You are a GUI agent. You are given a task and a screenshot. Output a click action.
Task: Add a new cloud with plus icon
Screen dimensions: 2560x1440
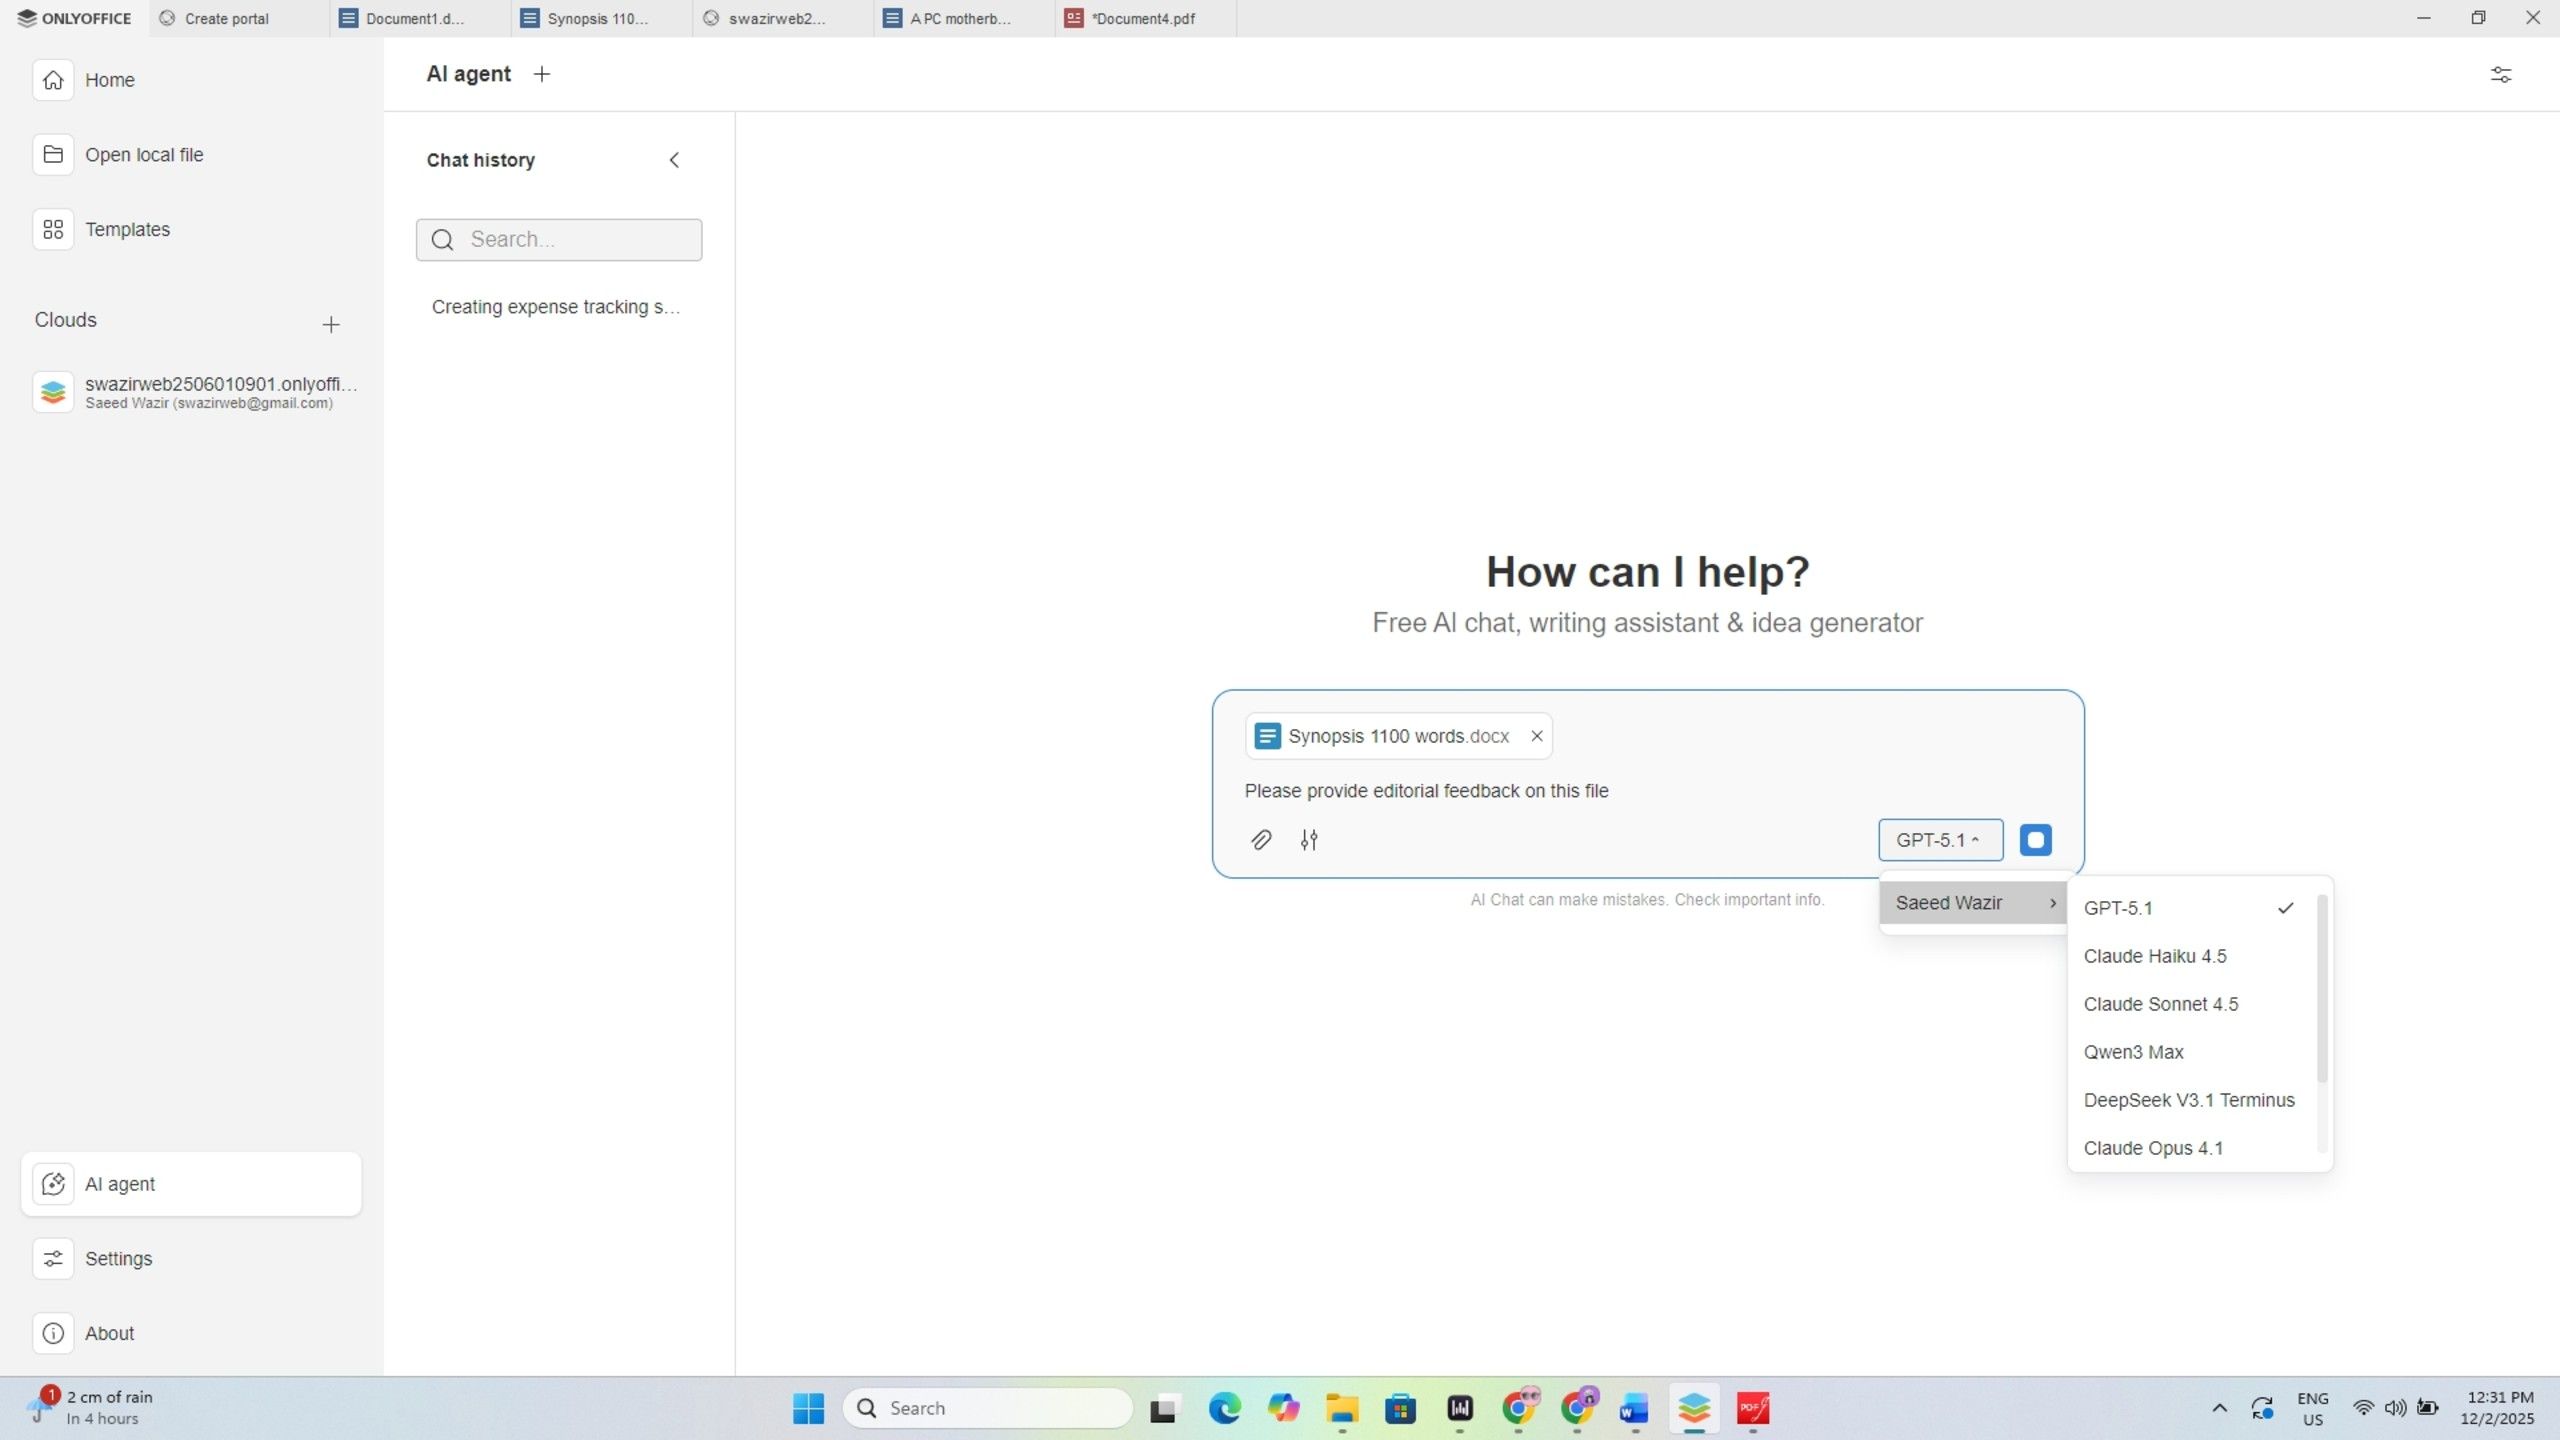(331, 324)
